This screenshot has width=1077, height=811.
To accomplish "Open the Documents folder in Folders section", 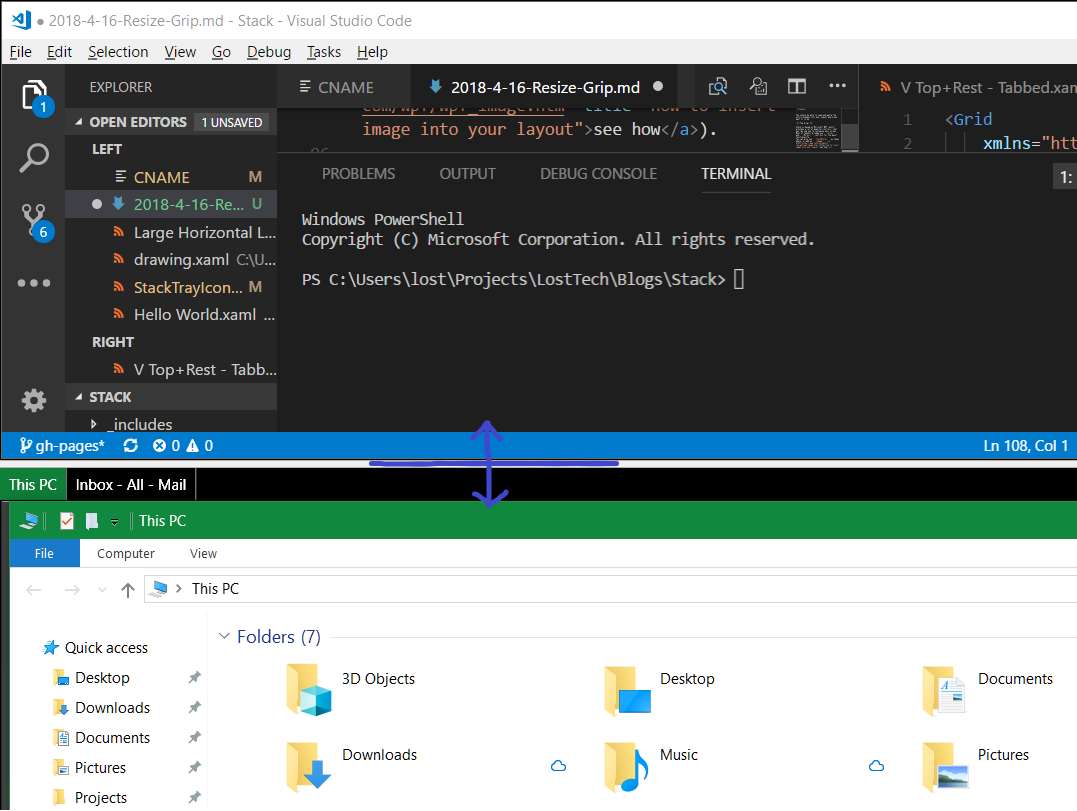I will click(x=988, y=689).
